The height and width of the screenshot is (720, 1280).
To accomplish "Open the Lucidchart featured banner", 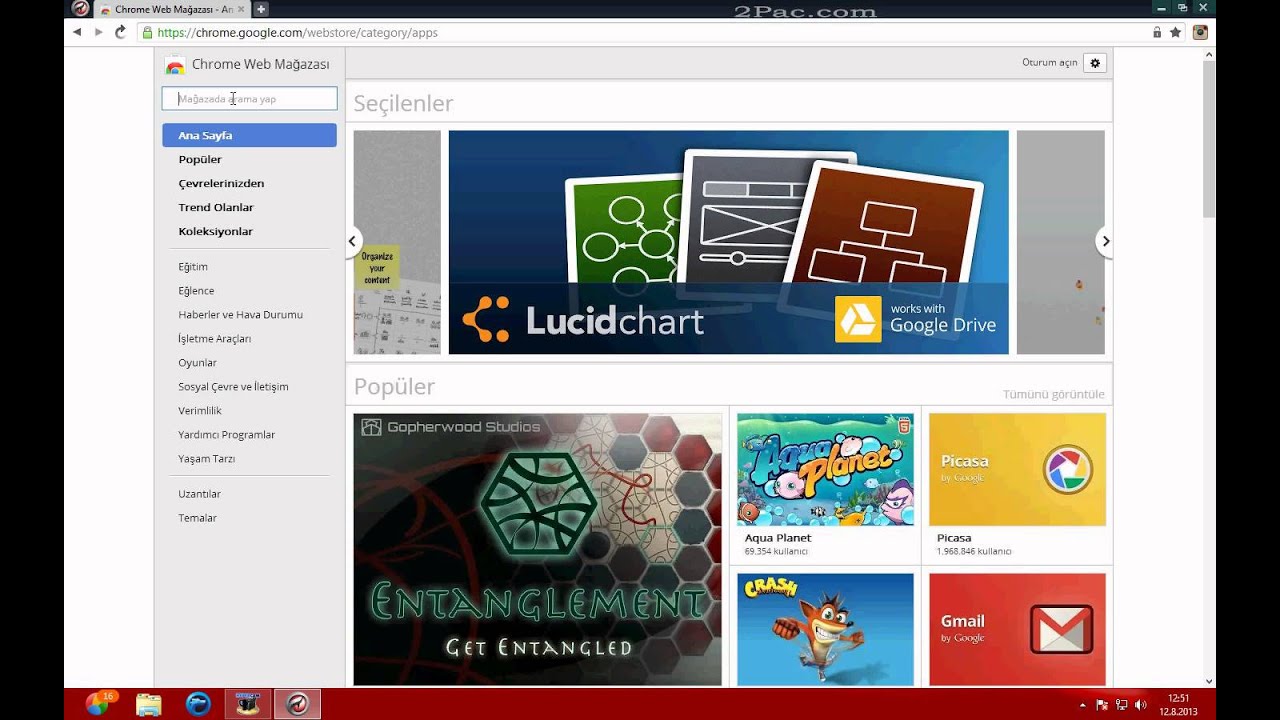I will 728,242.
